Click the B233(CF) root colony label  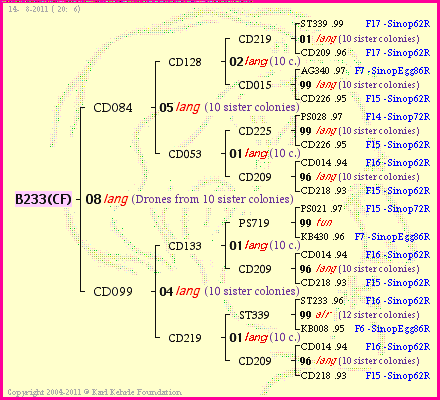(43, 199)
